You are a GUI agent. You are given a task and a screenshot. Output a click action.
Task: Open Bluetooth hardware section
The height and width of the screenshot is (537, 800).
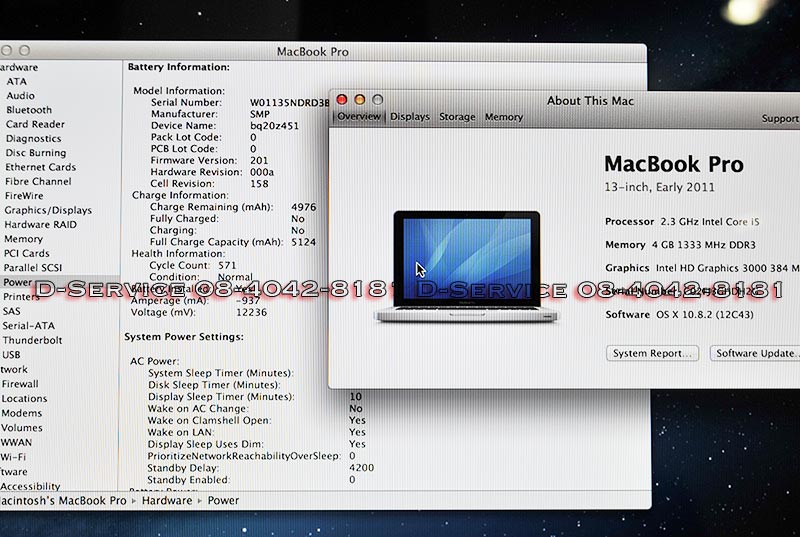29,110
